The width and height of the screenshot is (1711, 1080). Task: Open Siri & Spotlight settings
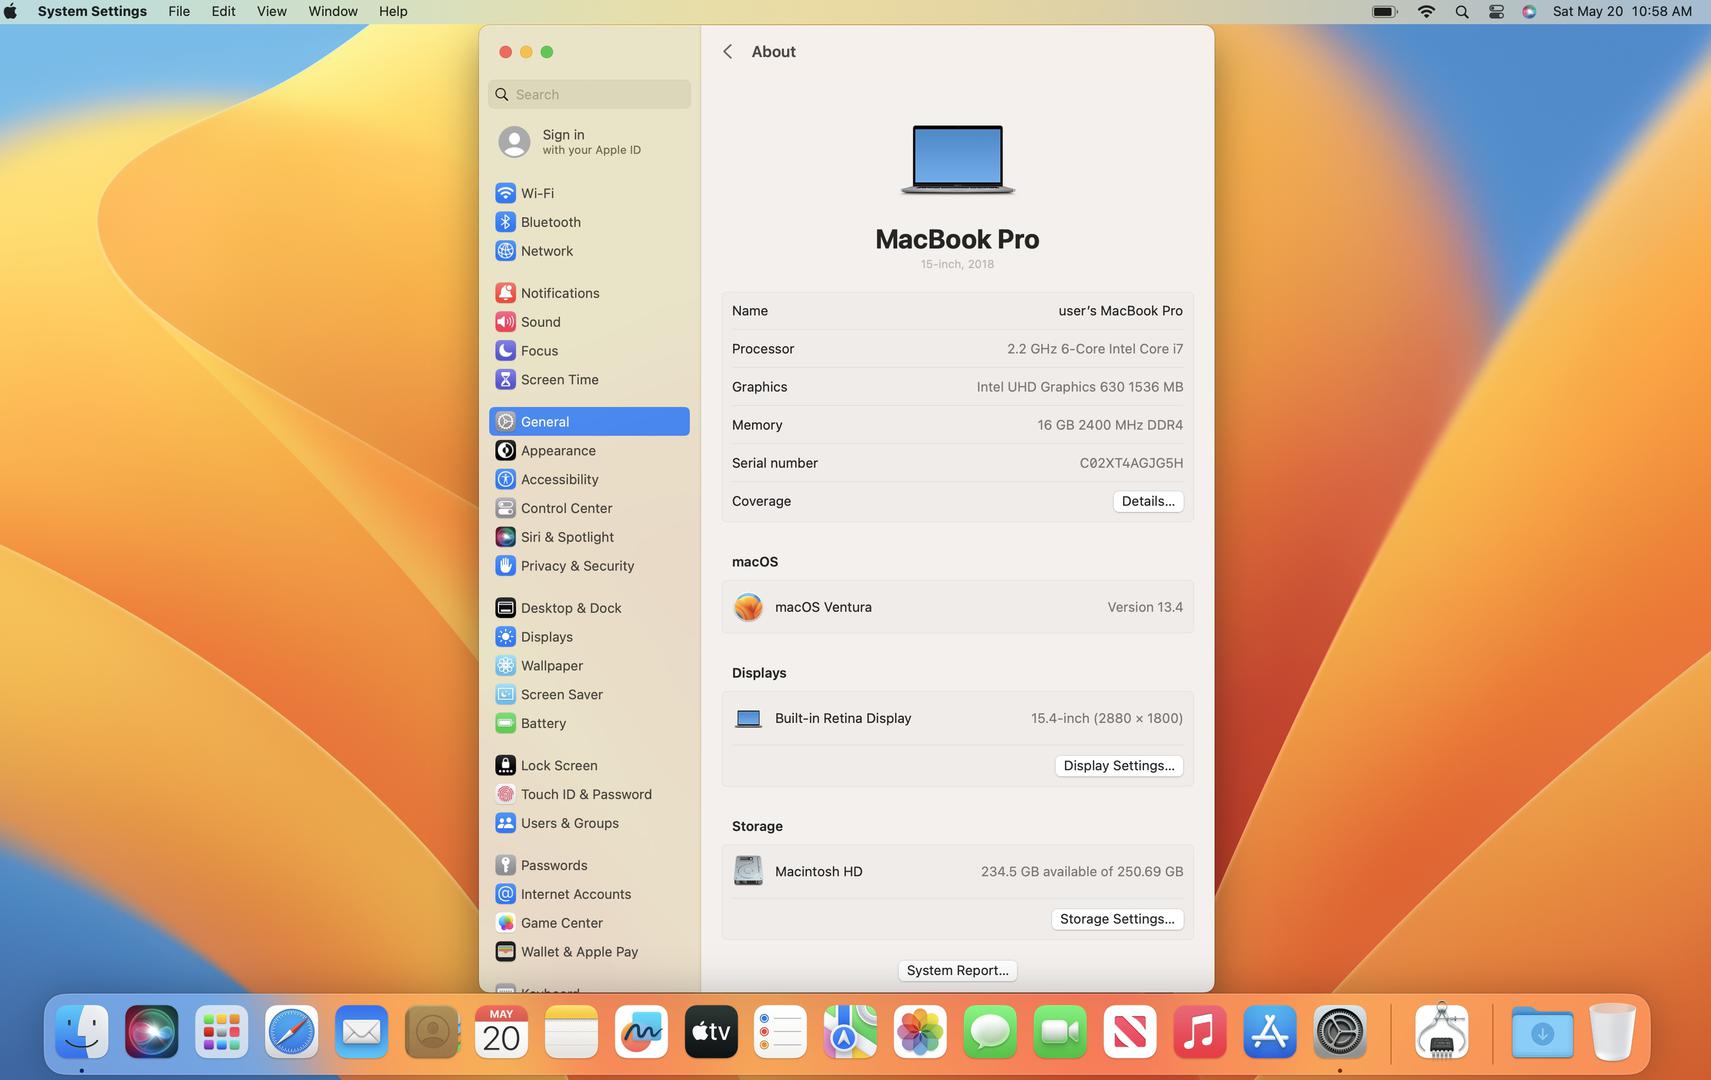pyautogui.click(x=589, y=537)
